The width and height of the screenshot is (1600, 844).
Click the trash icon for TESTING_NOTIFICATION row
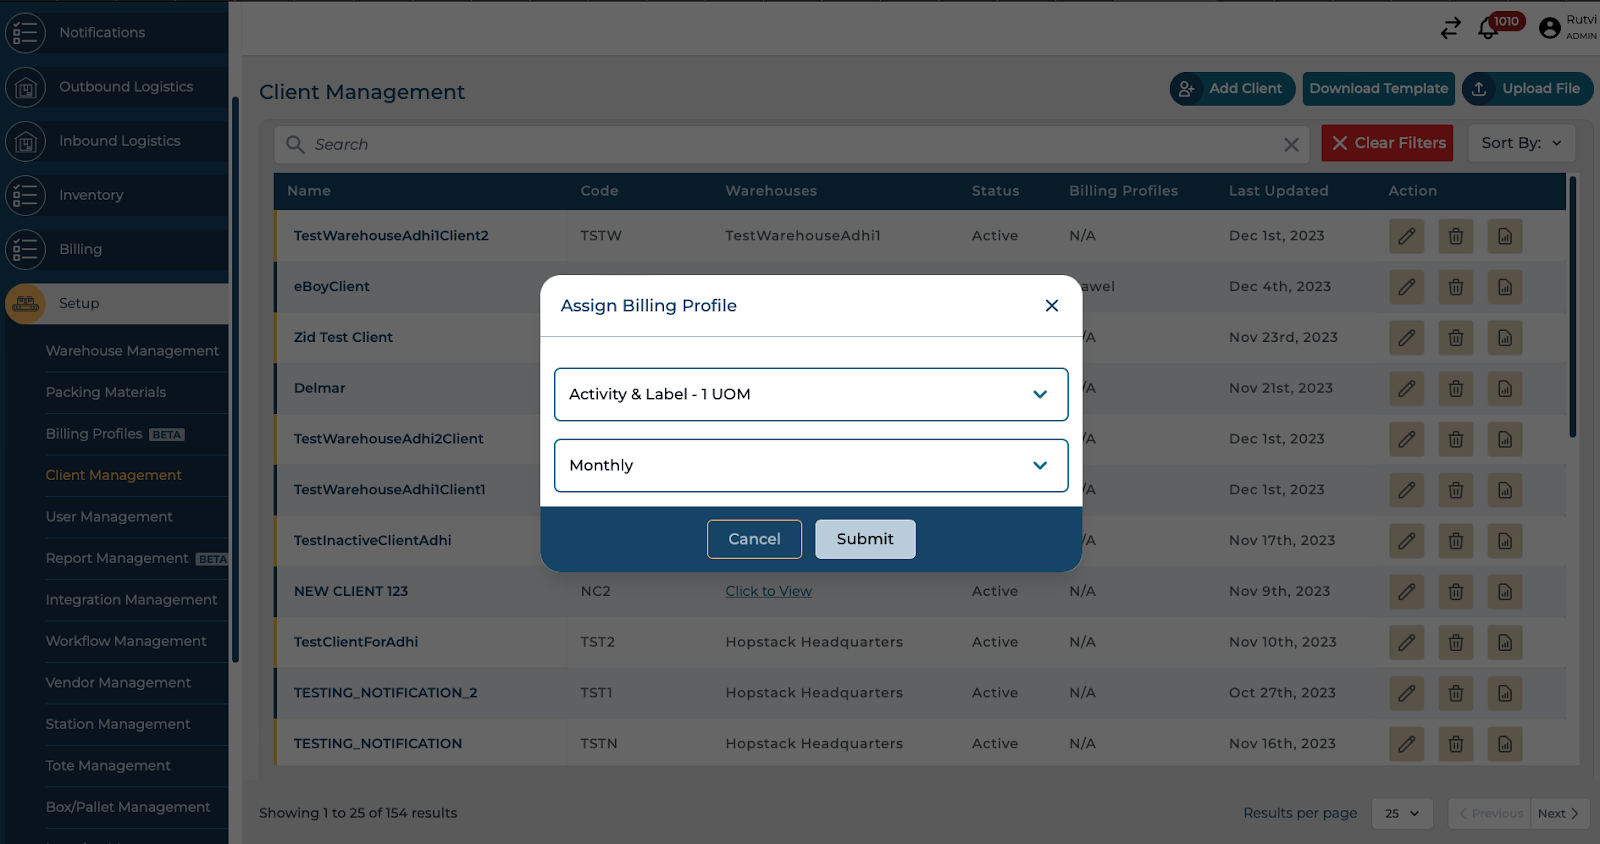point(1455,744)
